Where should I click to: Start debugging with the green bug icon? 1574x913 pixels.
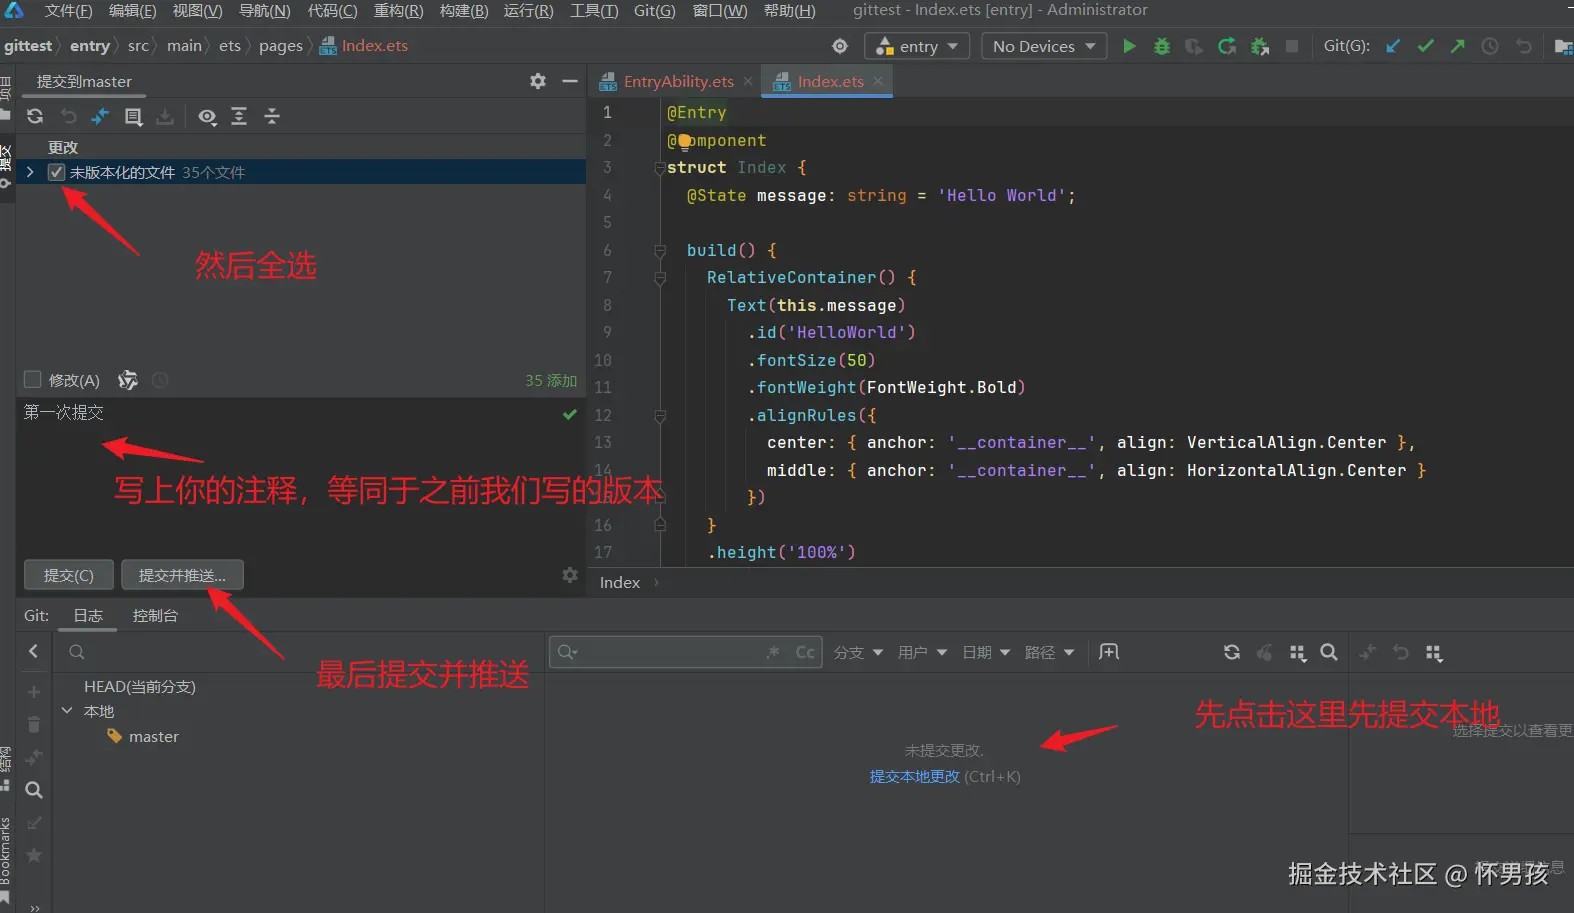point(1162,46)
